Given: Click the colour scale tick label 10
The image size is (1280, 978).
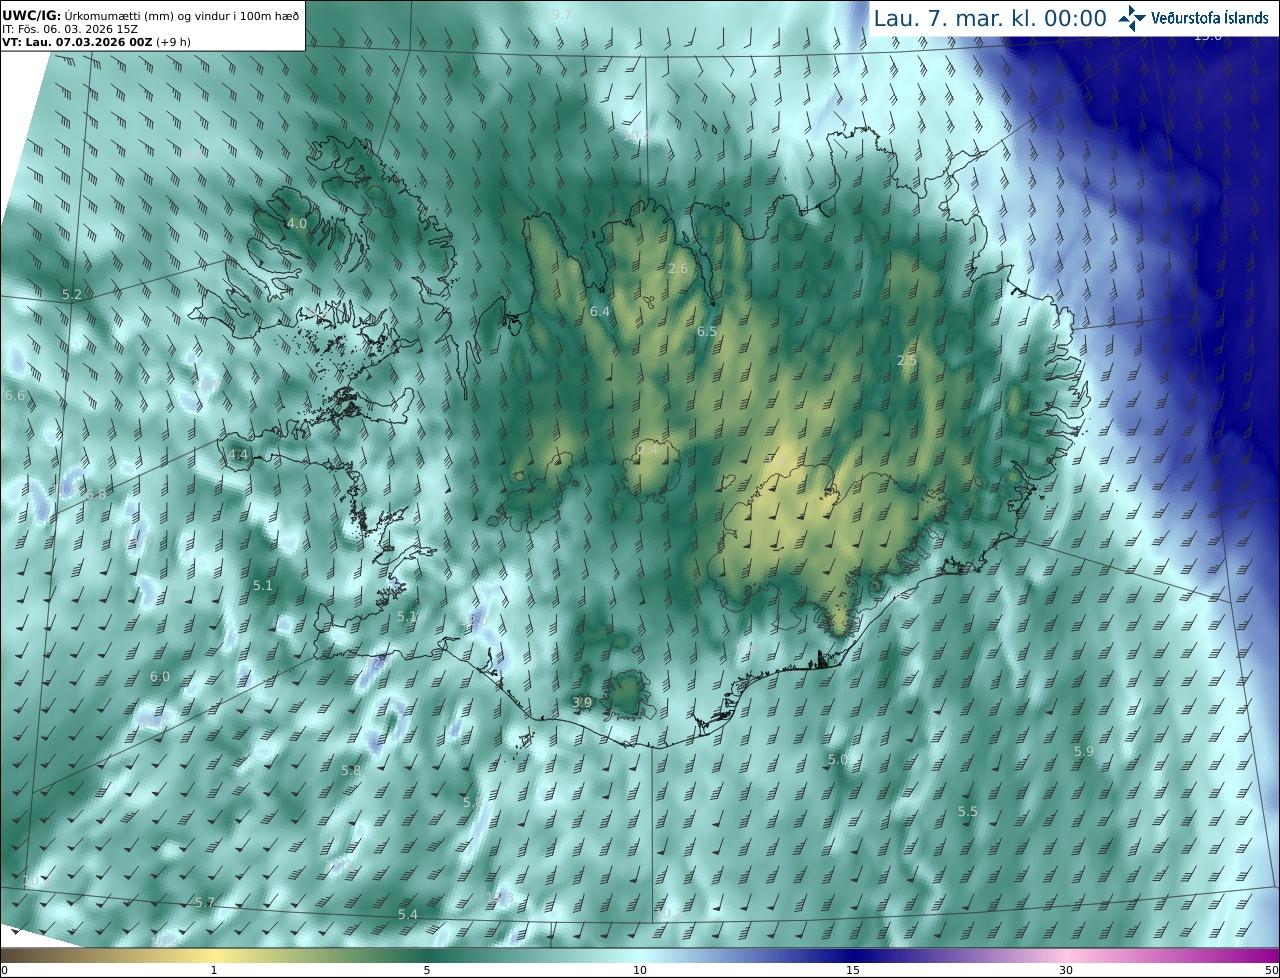Looking at the screenshot, I should [x=640, y=970].
